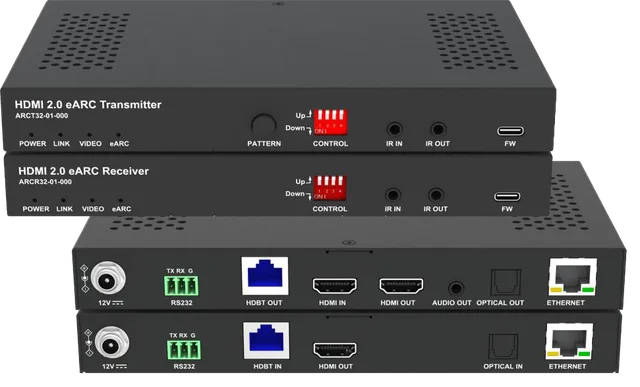This screenshot has height=387, width=640.
Task: Click the 'OPTICAL OUT' label
Action: tap(500, 303)
